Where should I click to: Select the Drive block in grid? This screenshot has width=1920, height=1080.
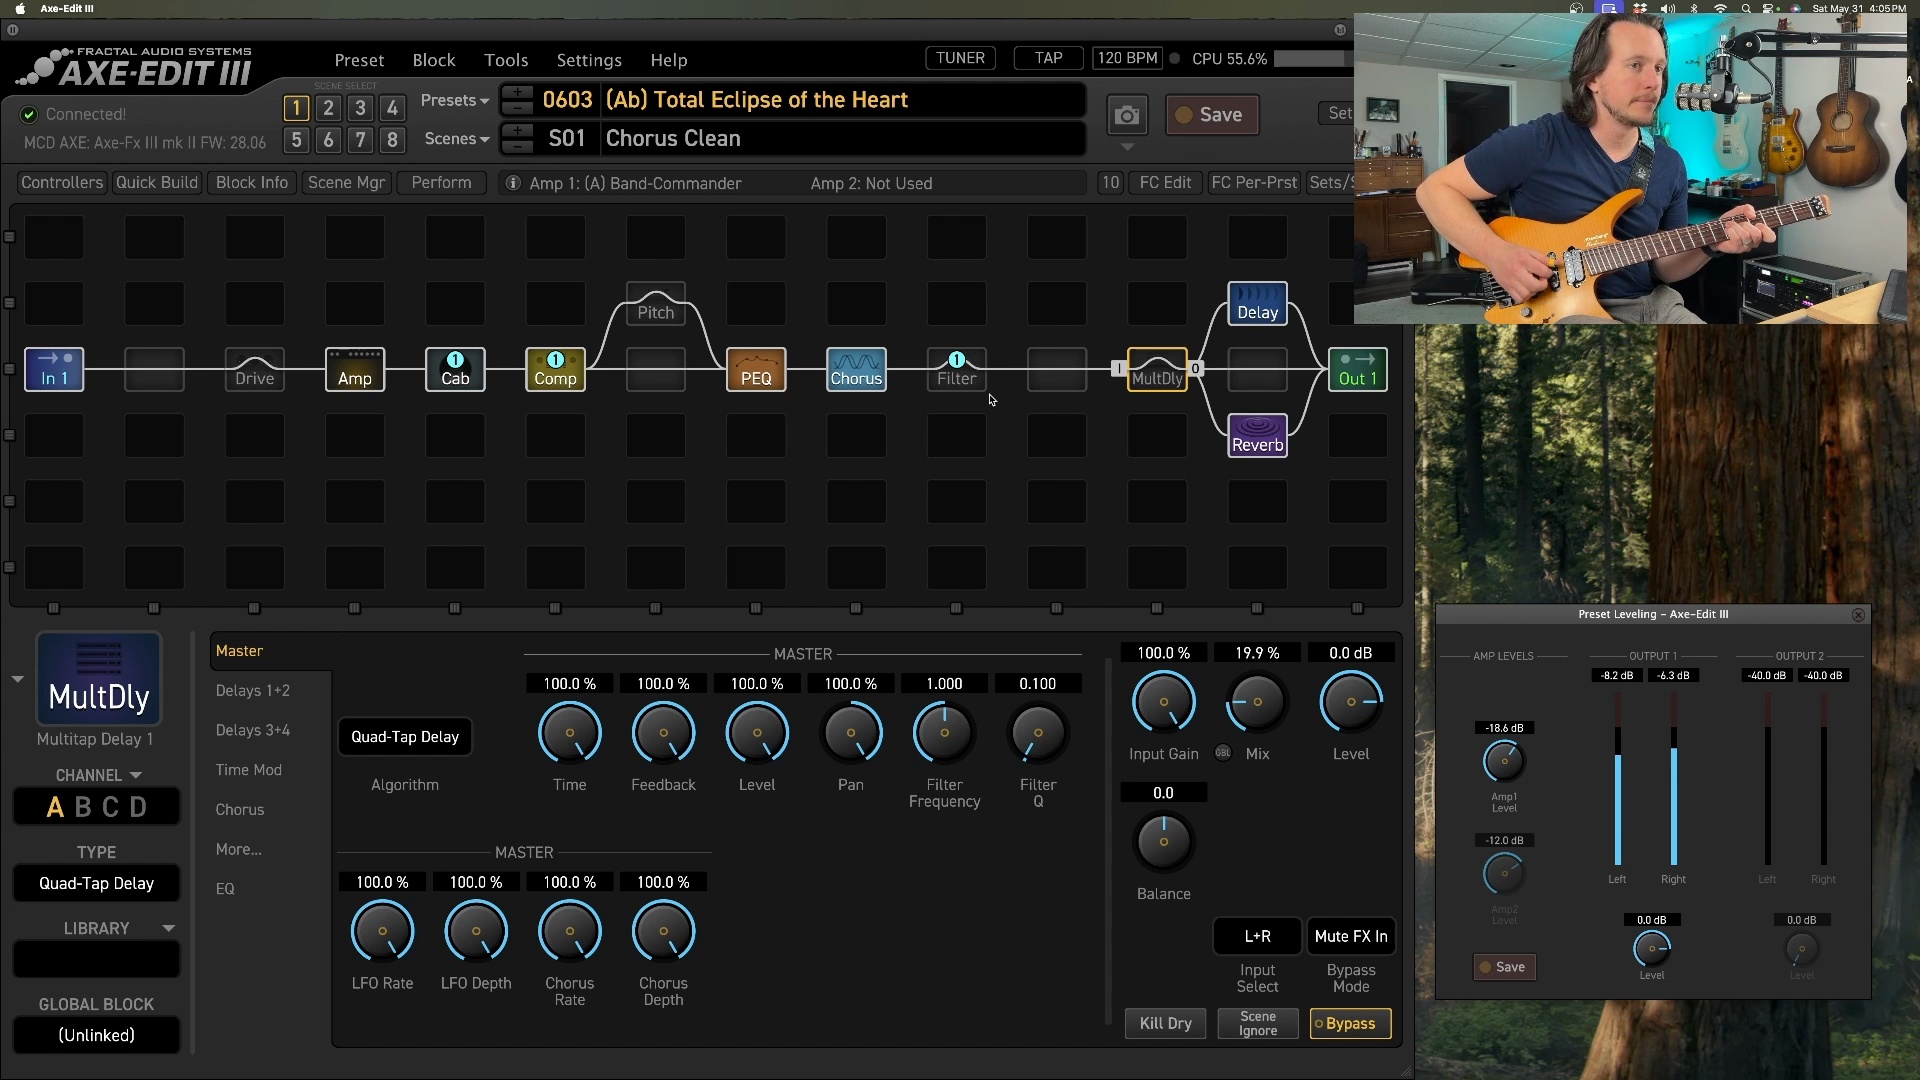[254, 369]
